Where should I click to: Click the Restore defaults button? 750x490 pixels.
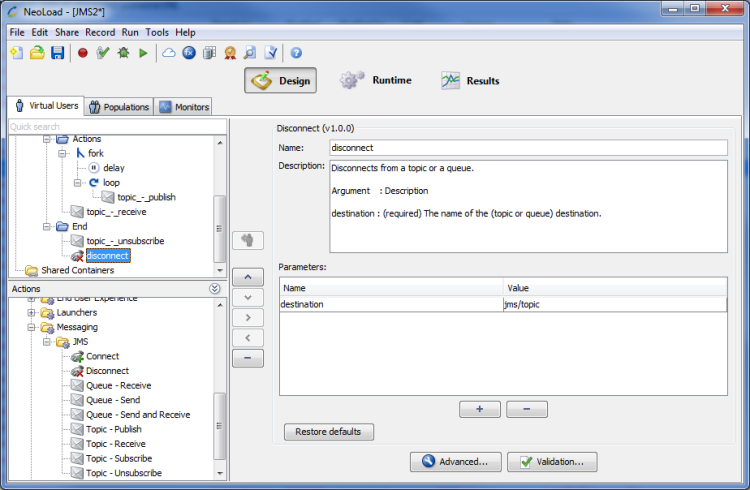[x=329, y=432]
